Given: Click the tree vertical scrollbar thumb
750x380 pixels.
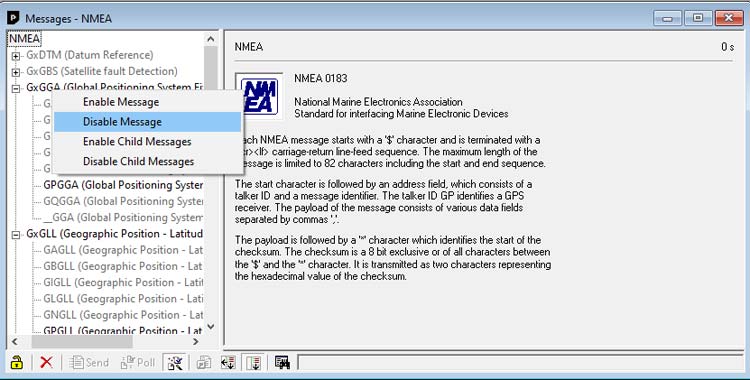Looking at the screenshot, I should [x=210, y=67].
